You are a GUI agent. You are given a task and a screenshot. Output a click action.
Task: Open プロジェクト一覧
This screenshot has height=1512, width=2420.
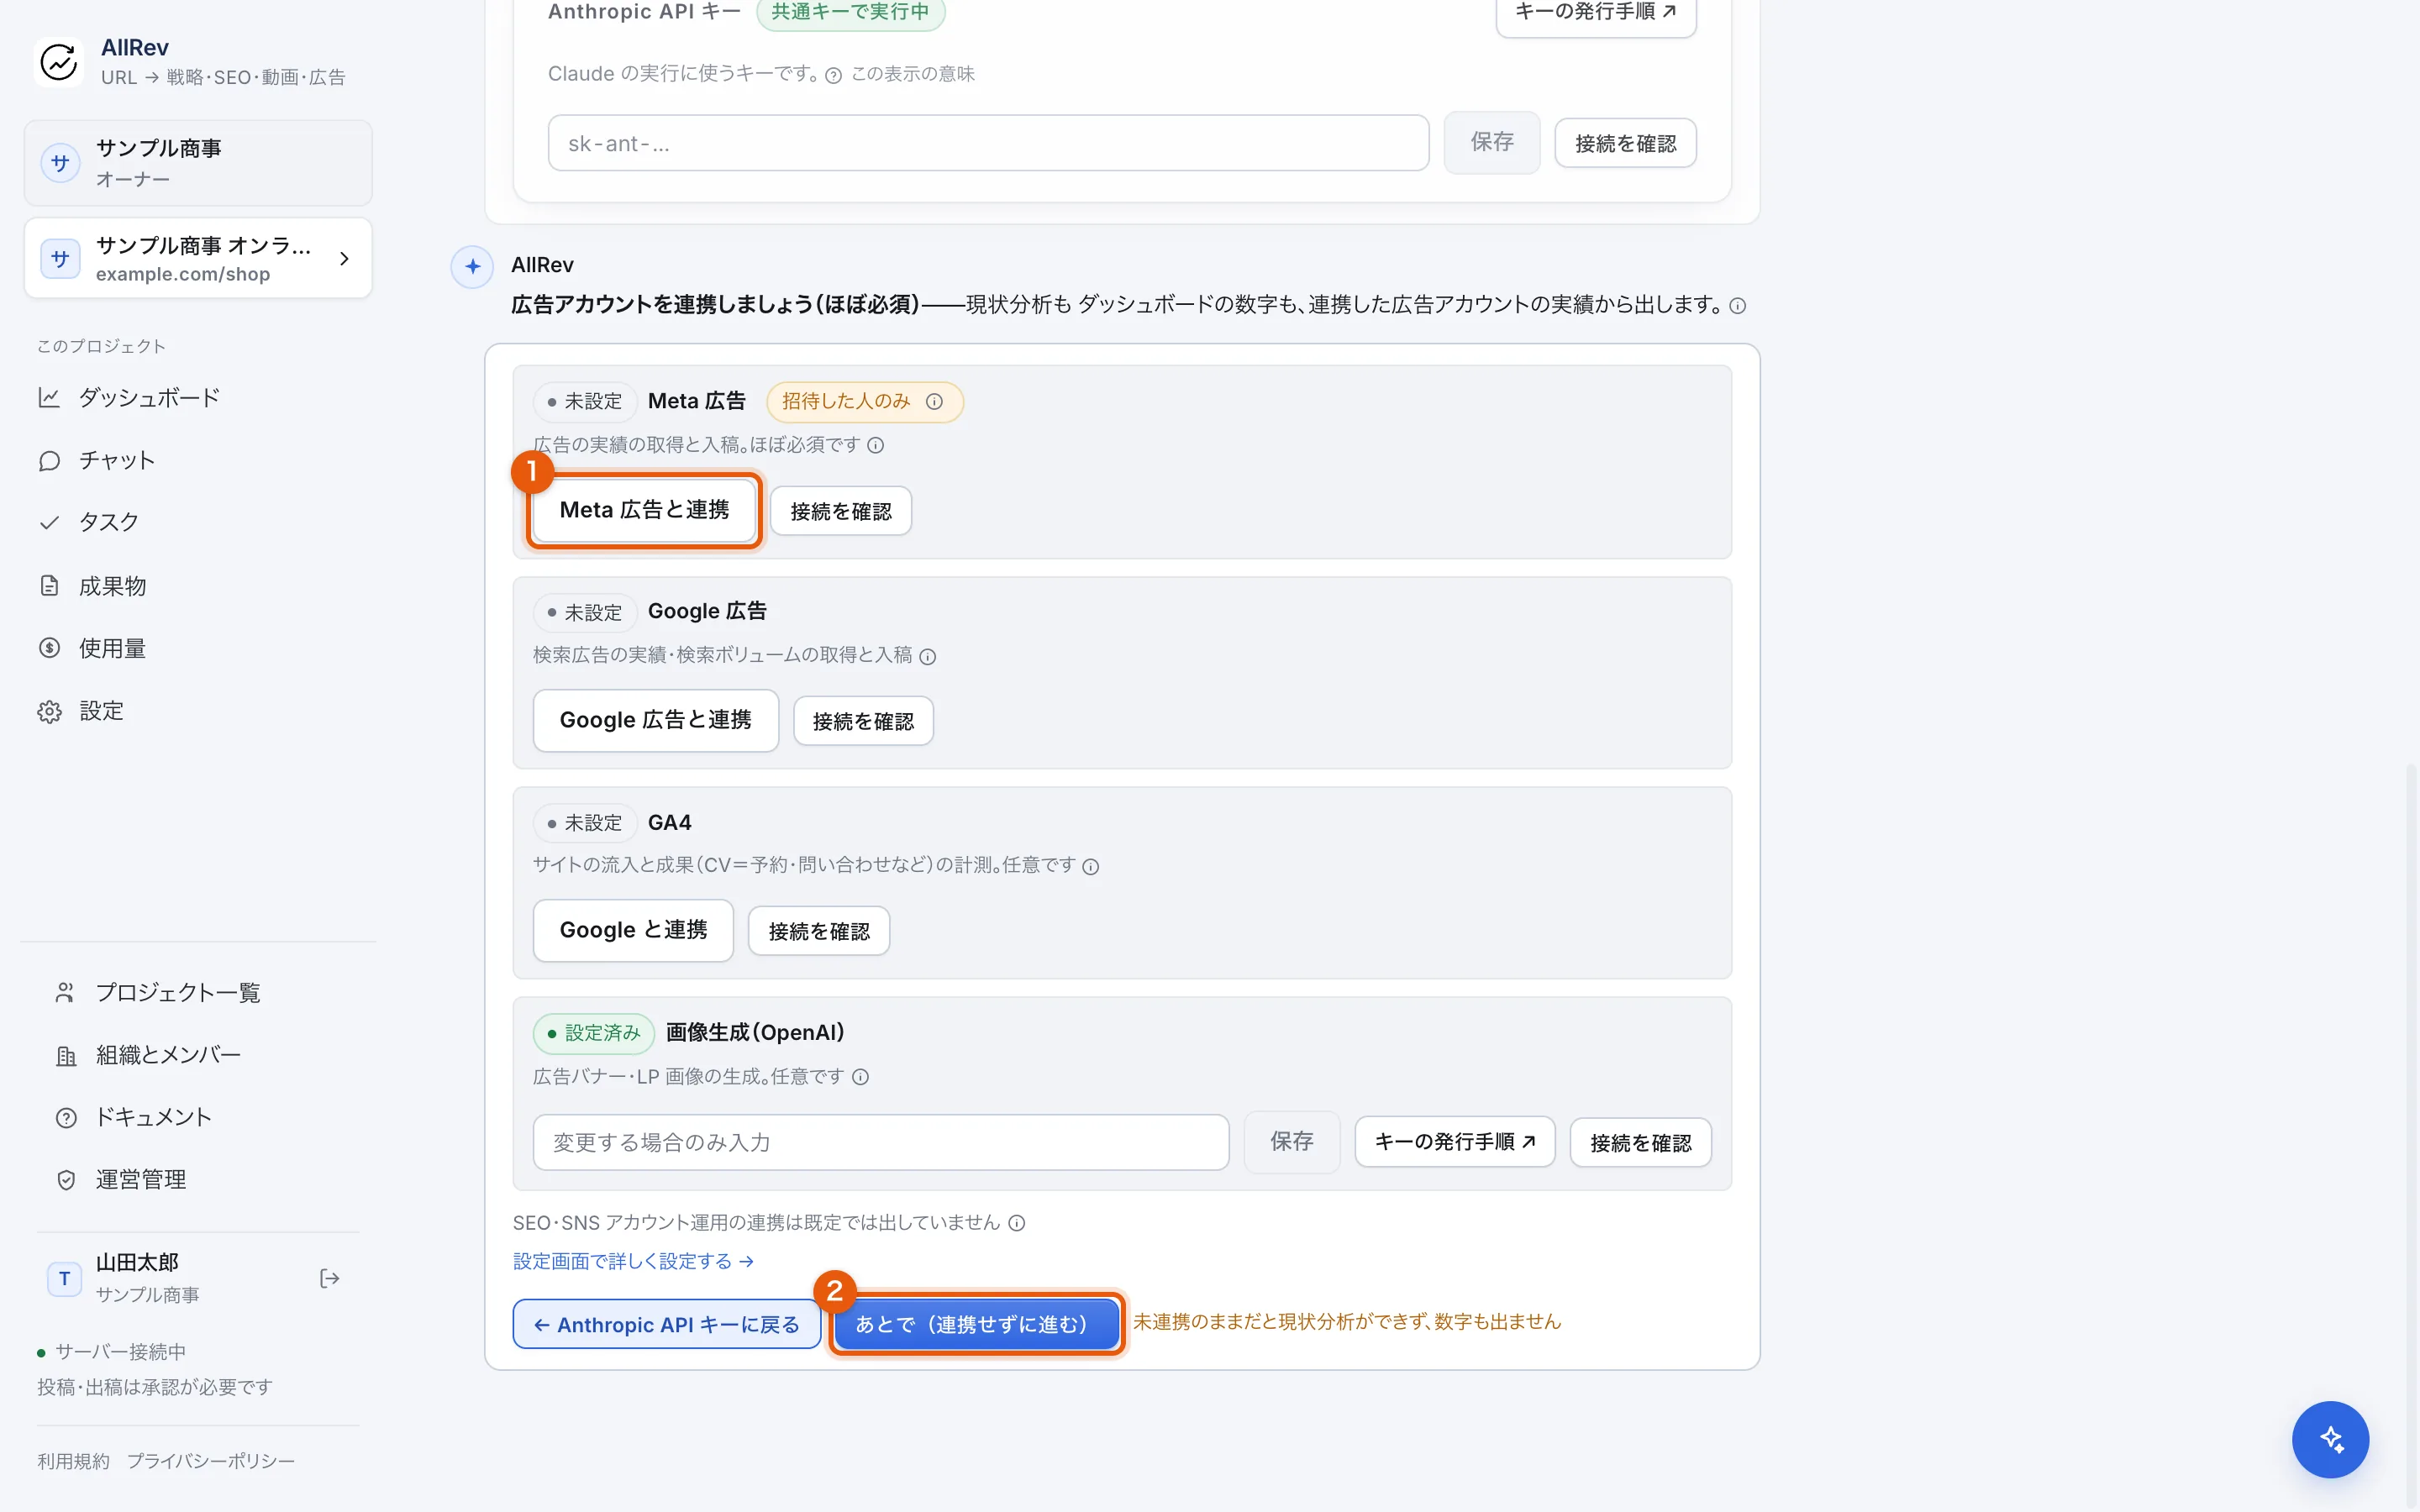click(x=198, y=993)
